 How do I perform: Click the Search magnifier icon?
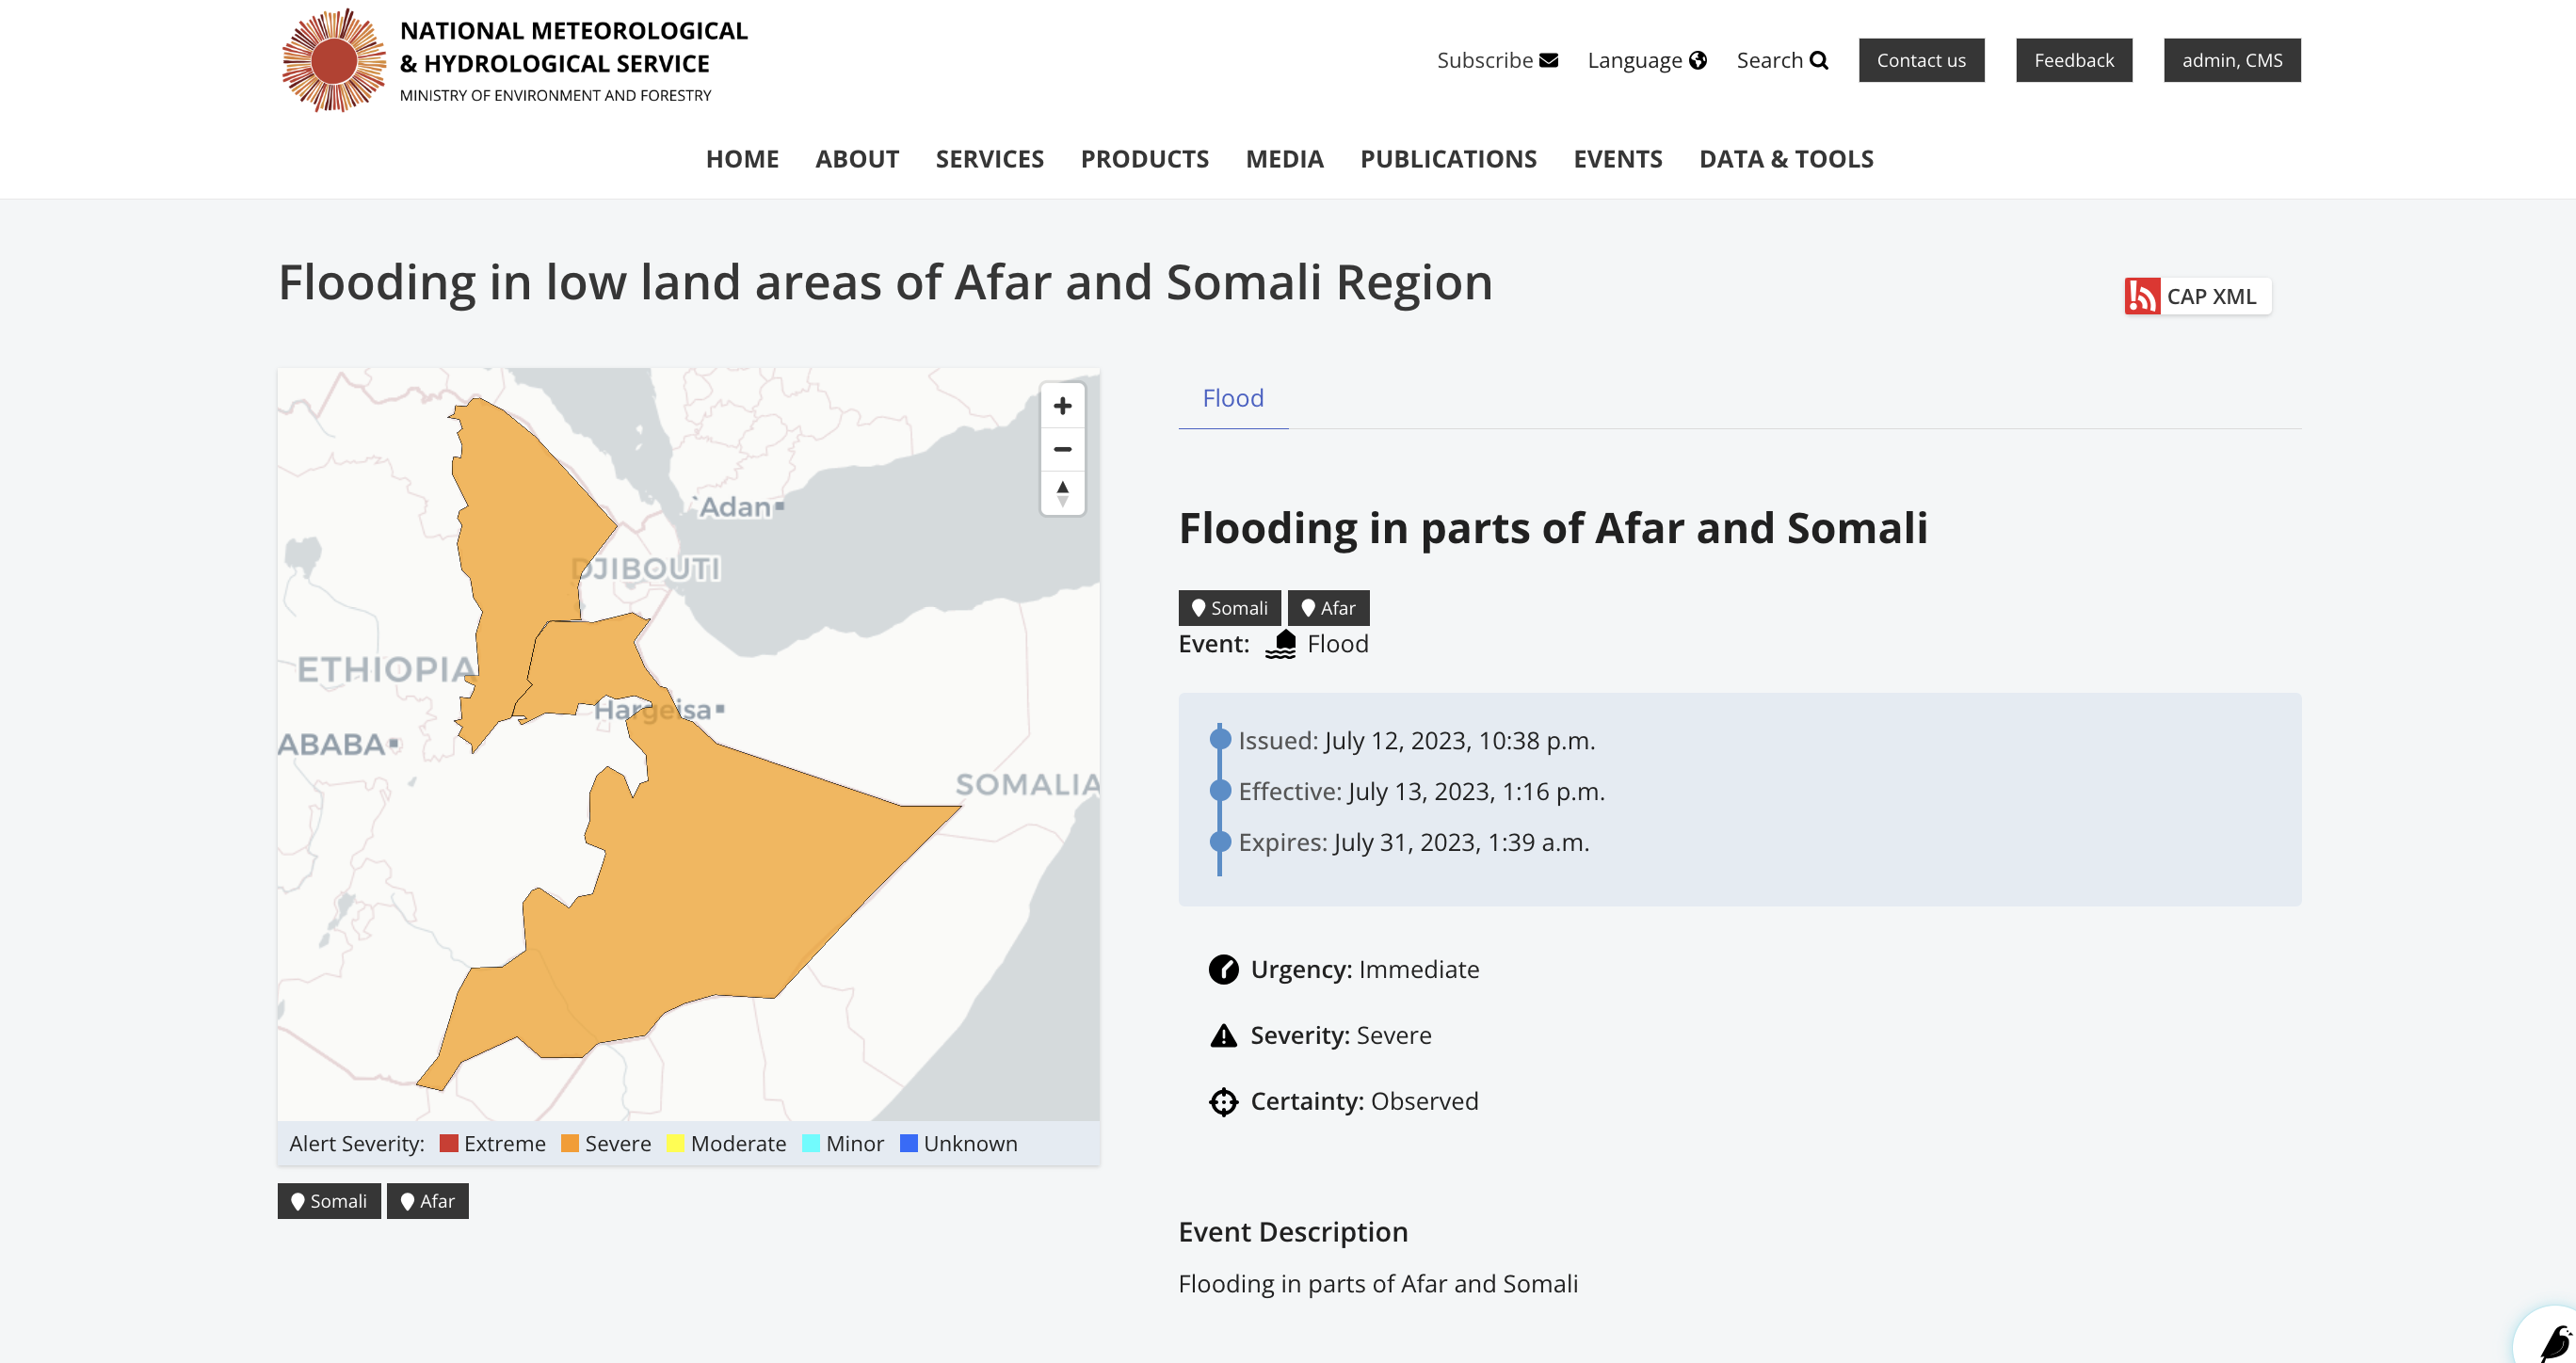(x=1819, y=60)
